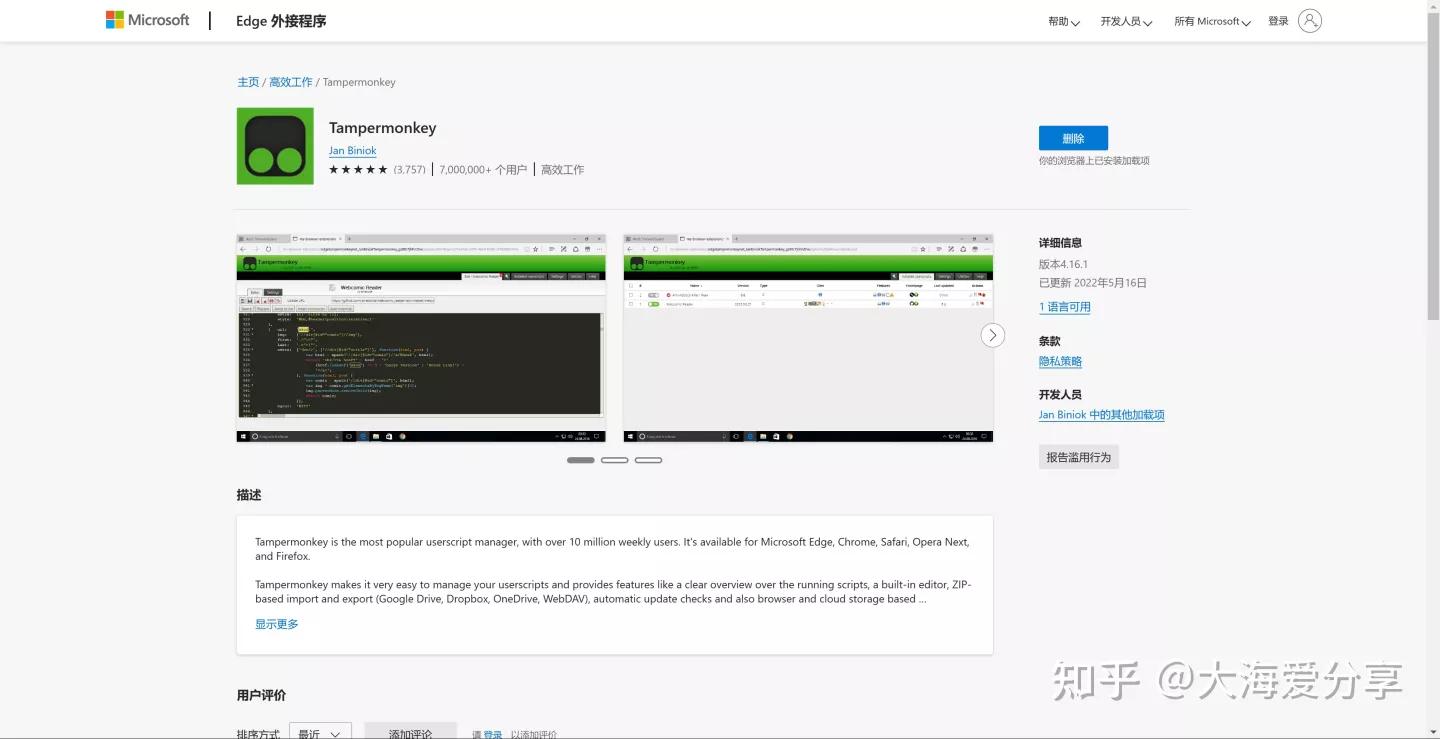Open the code editor screenshot thumbnail
Viewport: 1440px width, 739px height.
point(421,338)
